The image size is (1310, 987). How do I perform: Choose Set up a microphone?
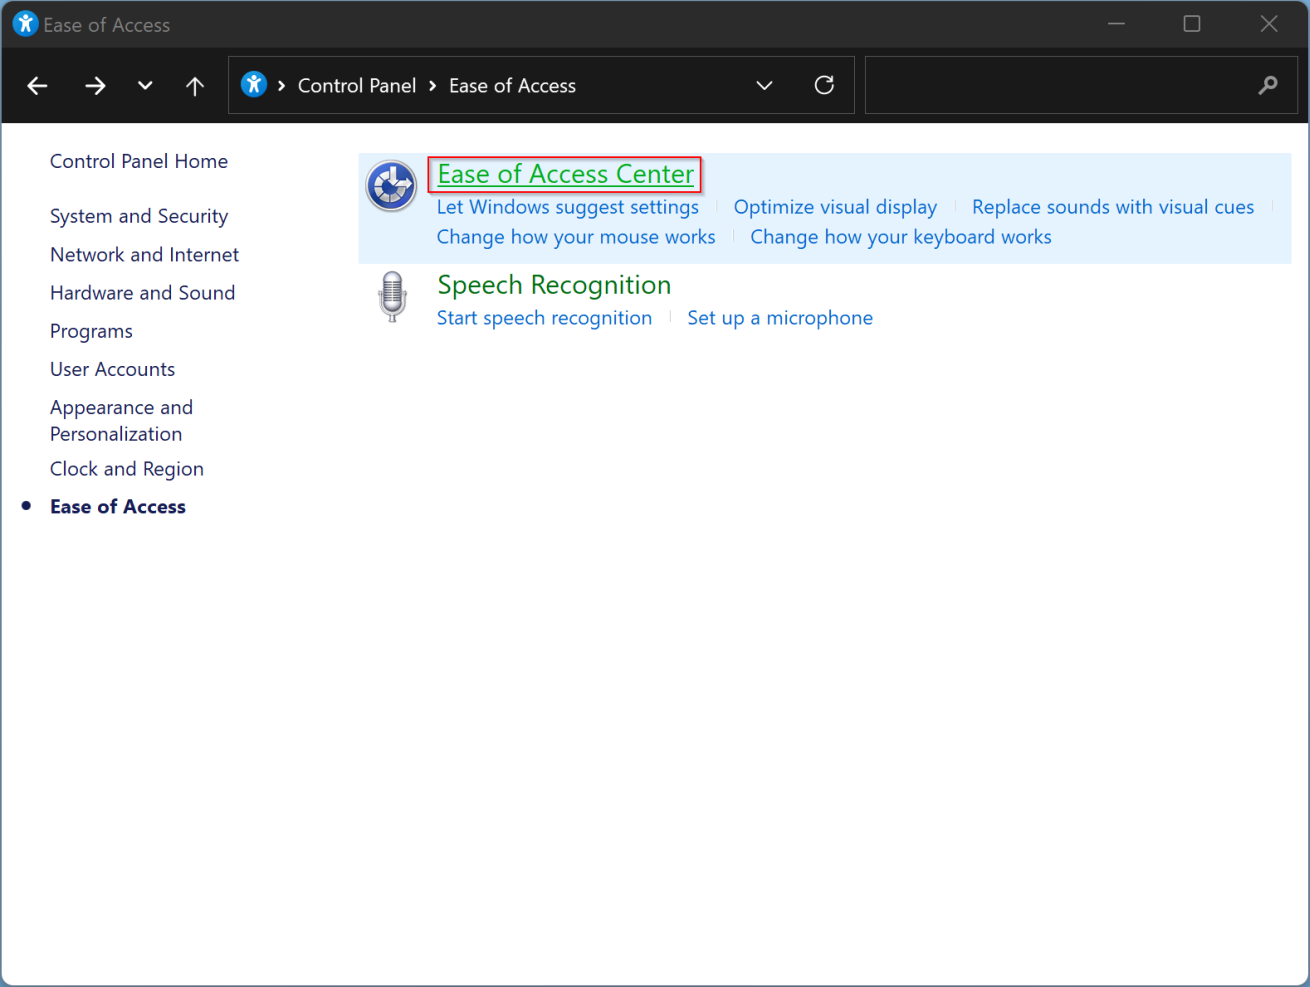[779, 319]
